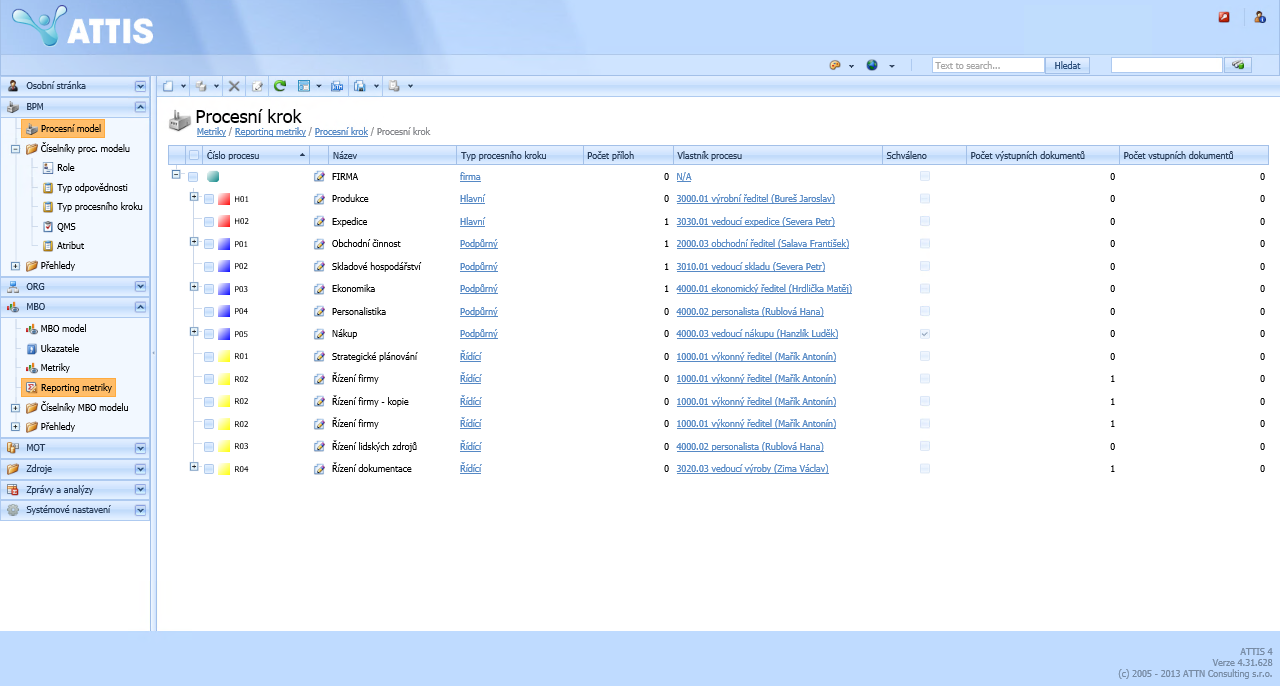The width and height of the screenshot is (1280, 686).
Task: Open the Zdroje sidebar section
Action: (75, 468)
